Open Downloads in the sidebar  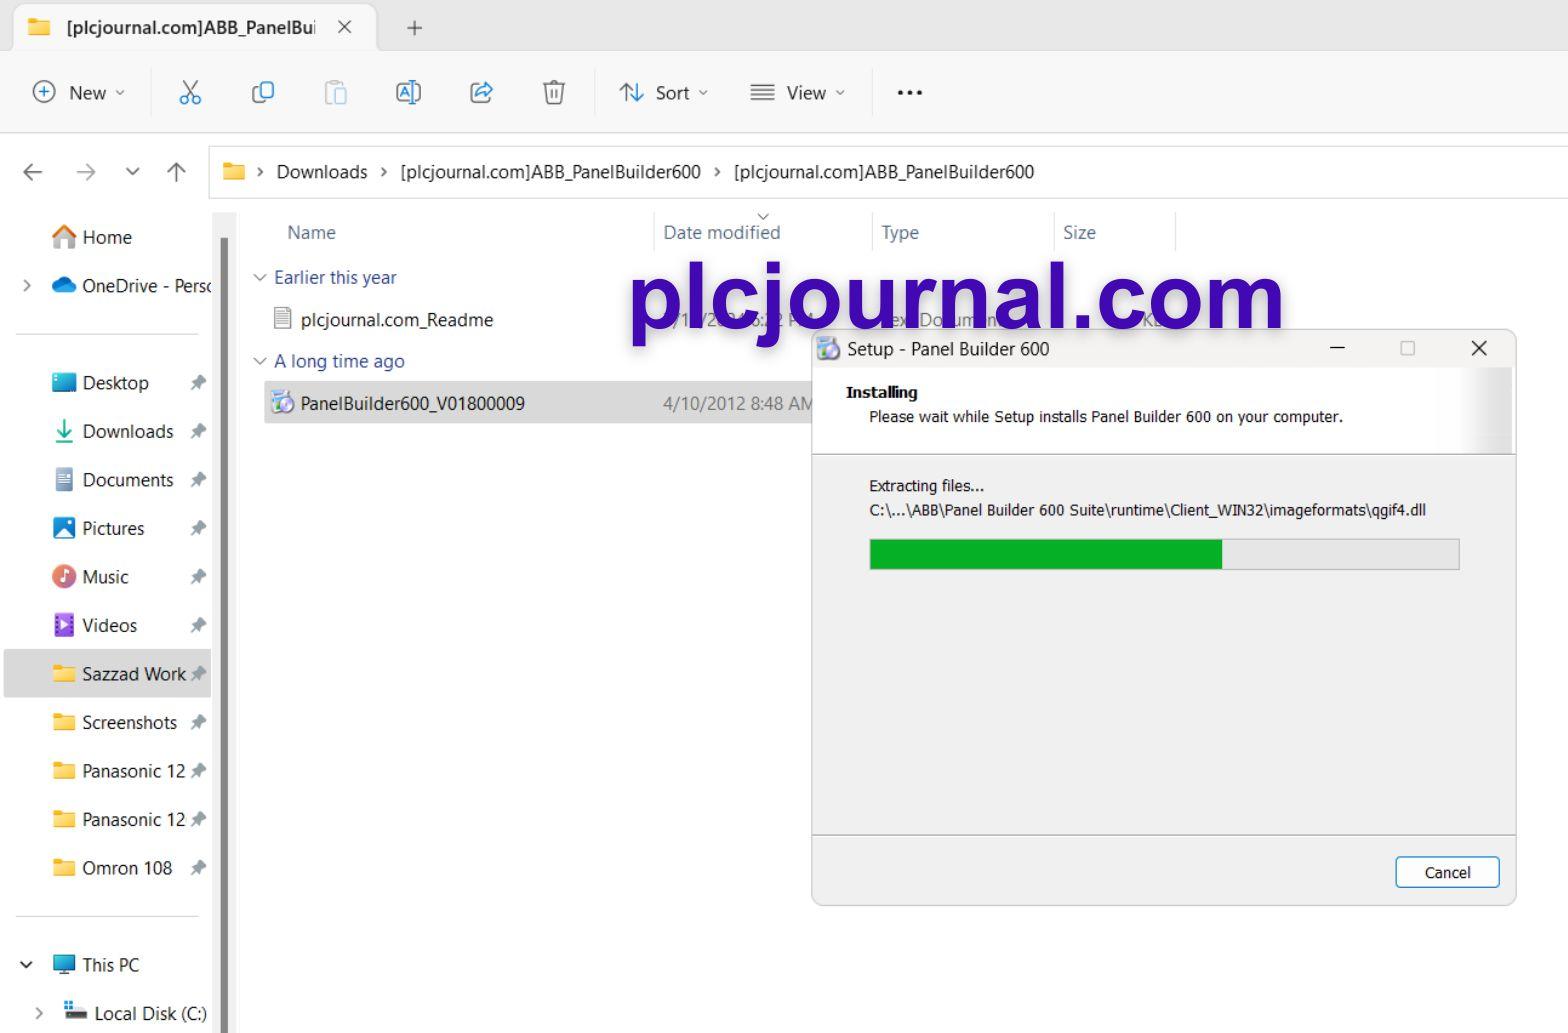(x=128, y=431)
